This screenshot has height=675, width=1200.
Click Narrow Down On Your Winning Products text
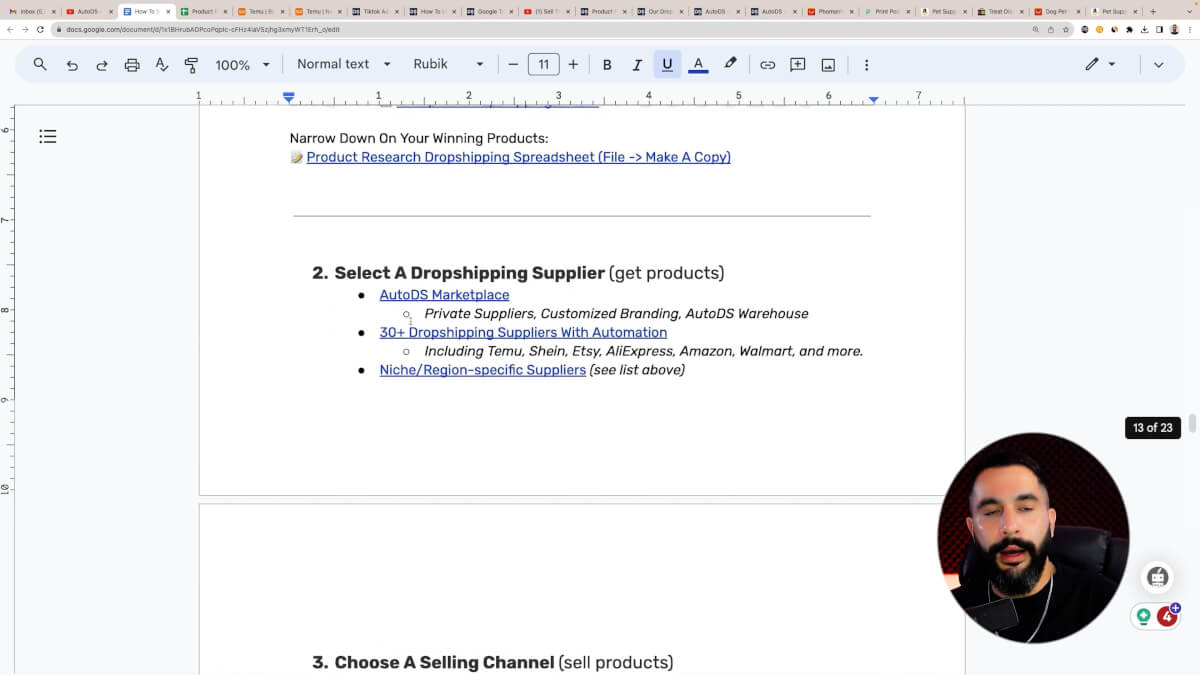coord(419,138)
